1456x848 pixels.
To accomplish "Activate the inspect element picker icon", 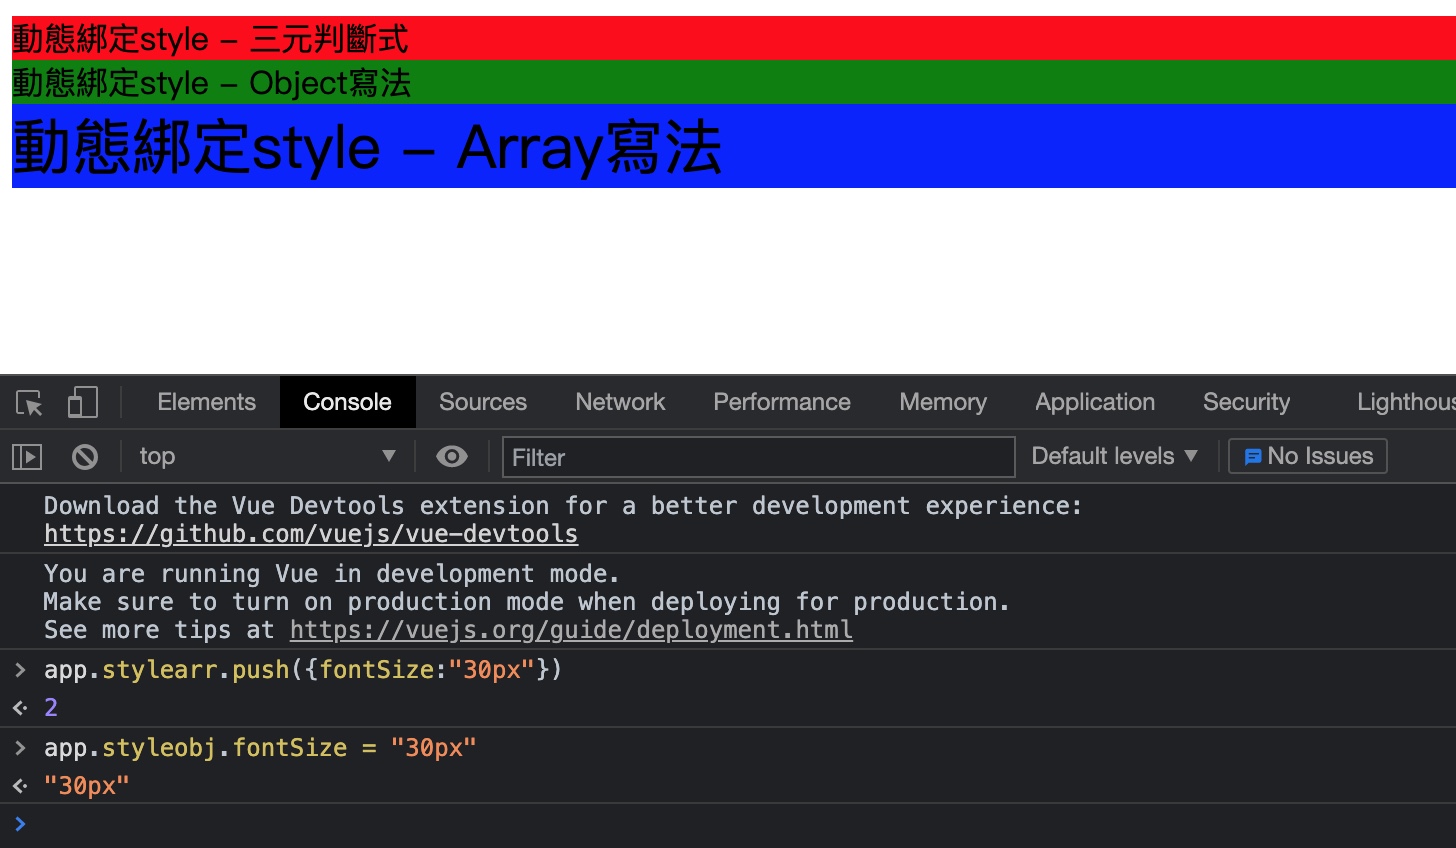I will pyautogui.click(x=29, y=403).
